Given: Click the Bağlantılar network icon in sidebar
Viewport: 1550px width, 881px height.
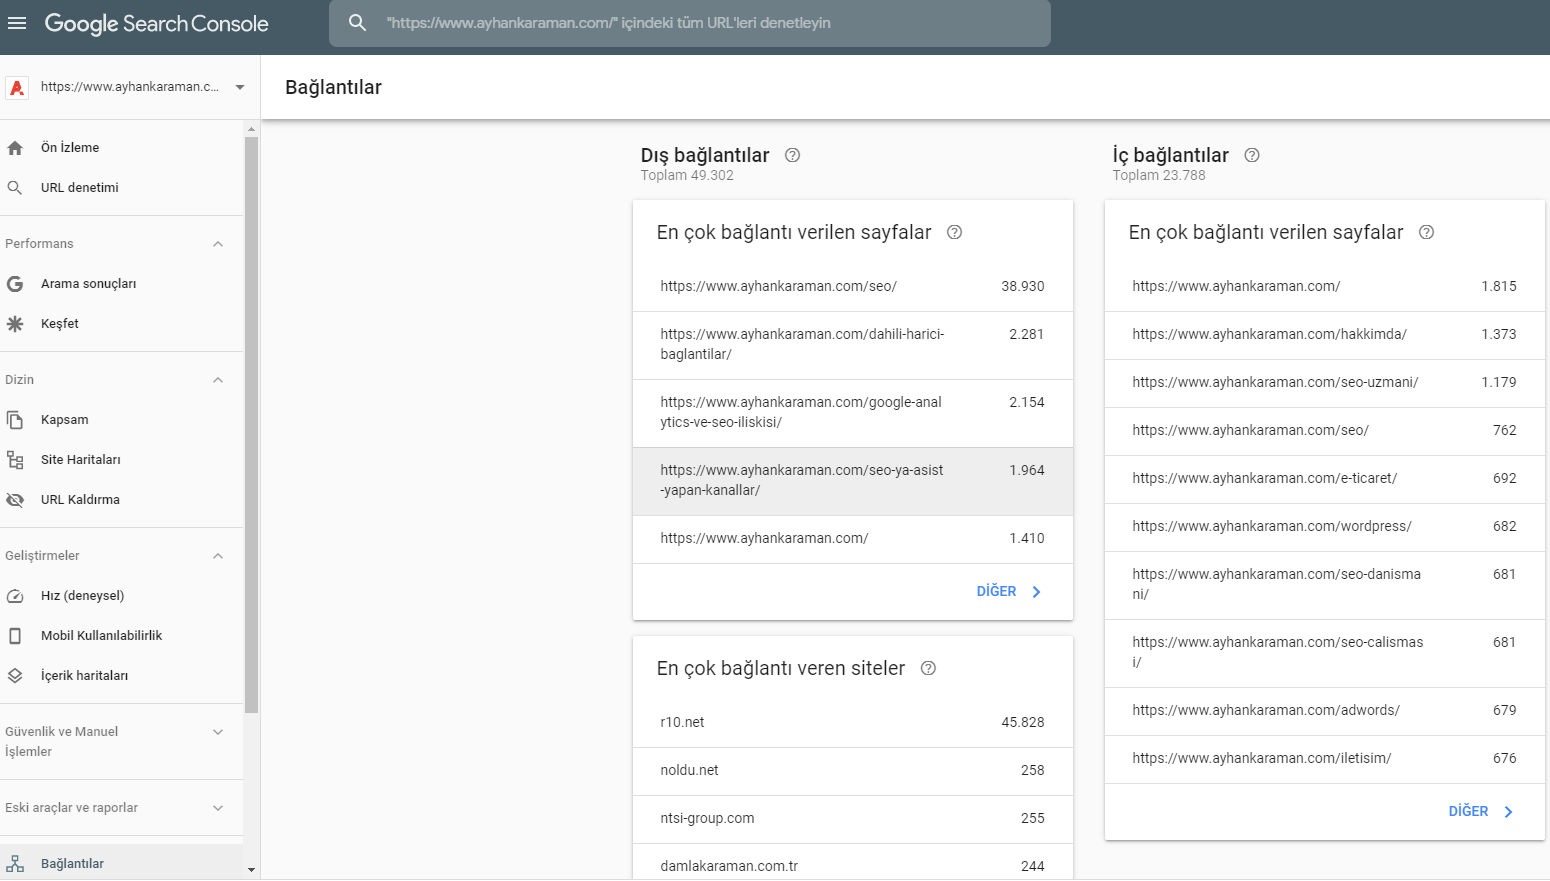Looking at the screenshot, I should click(15, 864).
